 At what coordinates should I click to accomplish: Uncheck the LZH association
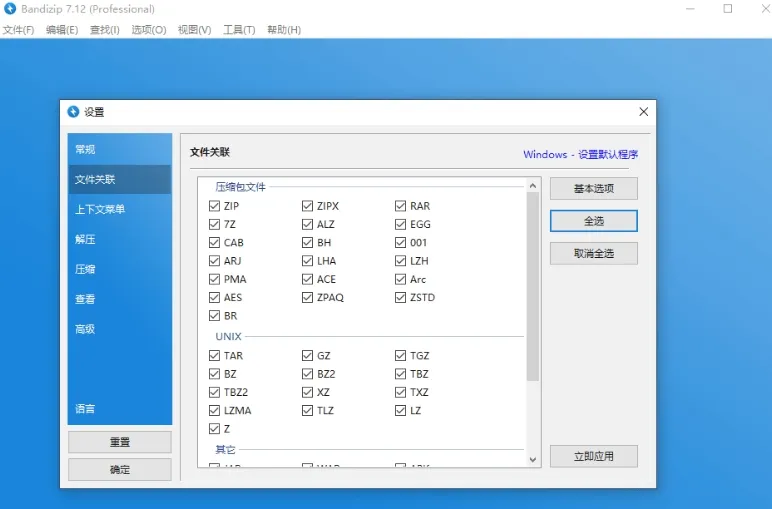pyautogui.click(x=400, y=260)
